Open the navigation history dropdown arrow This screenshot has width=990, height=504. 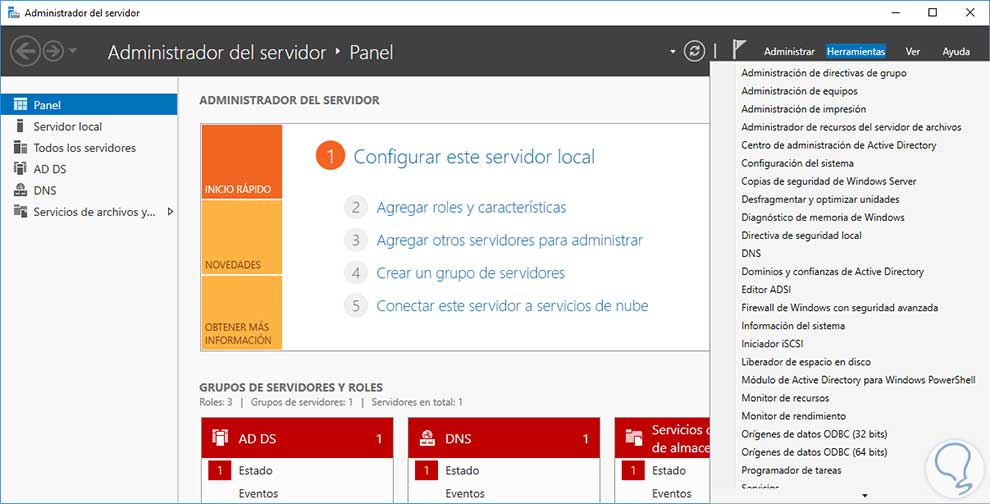click(x=73, y=51)
